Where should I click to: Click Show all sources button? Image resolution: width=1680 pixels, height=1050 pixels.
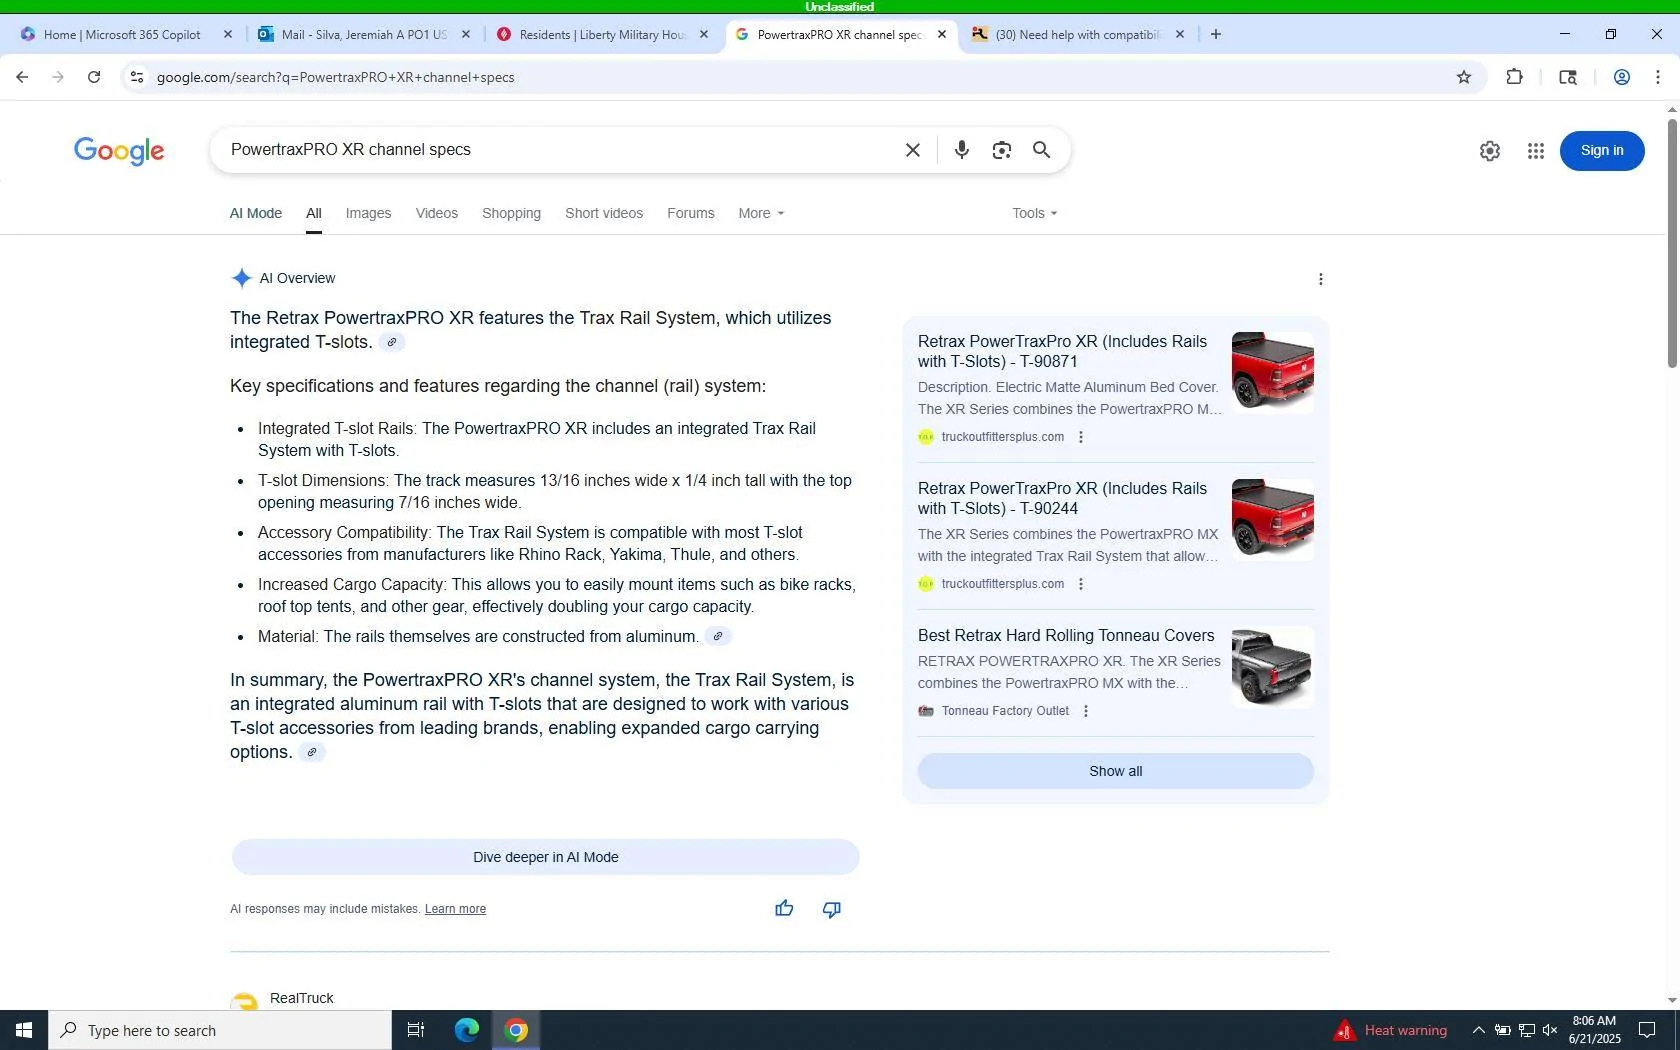[x=1115, y=771]
